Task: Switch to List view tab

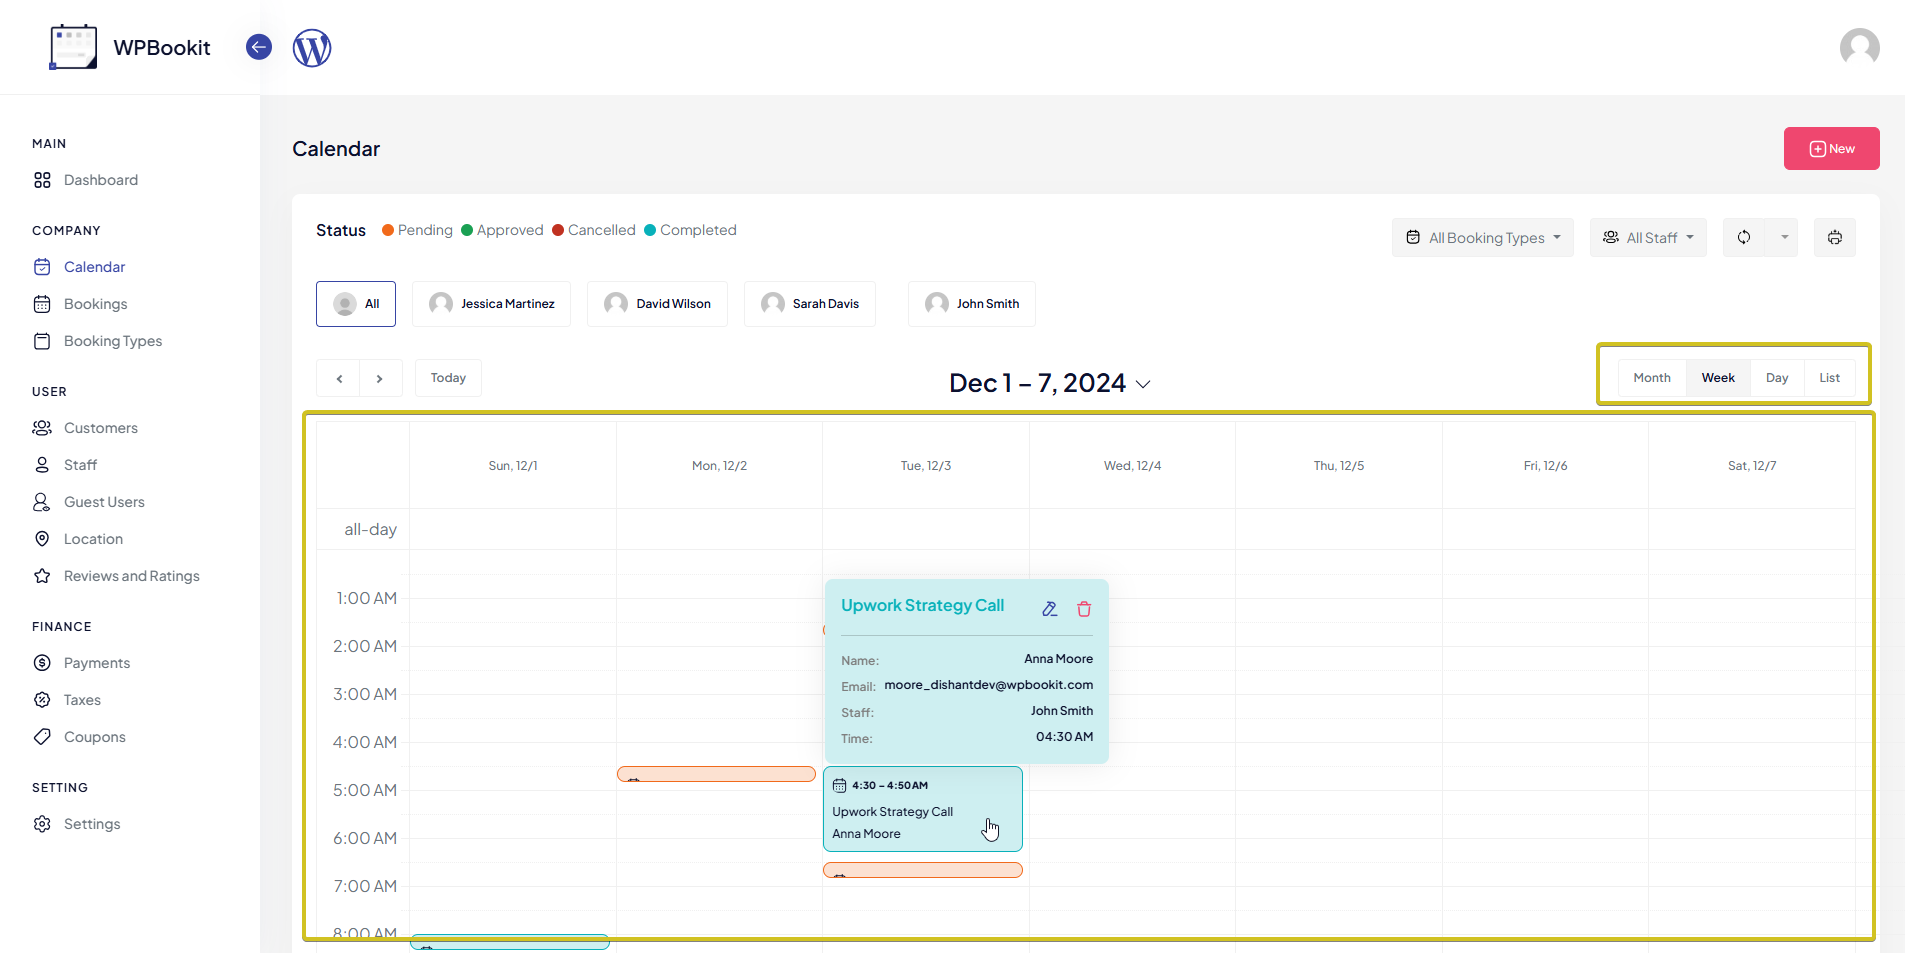Action: (x=1829, y=378)
